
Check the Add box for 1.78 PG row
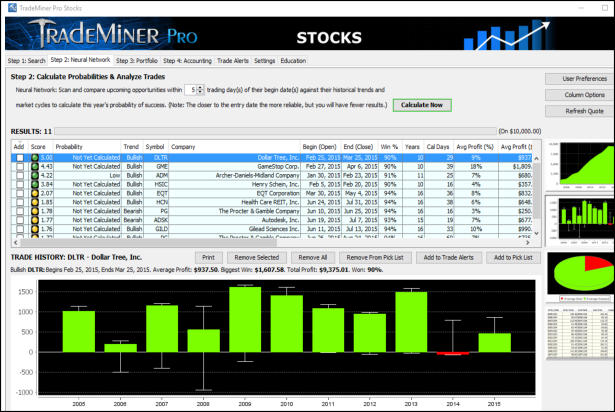point(20,211)
